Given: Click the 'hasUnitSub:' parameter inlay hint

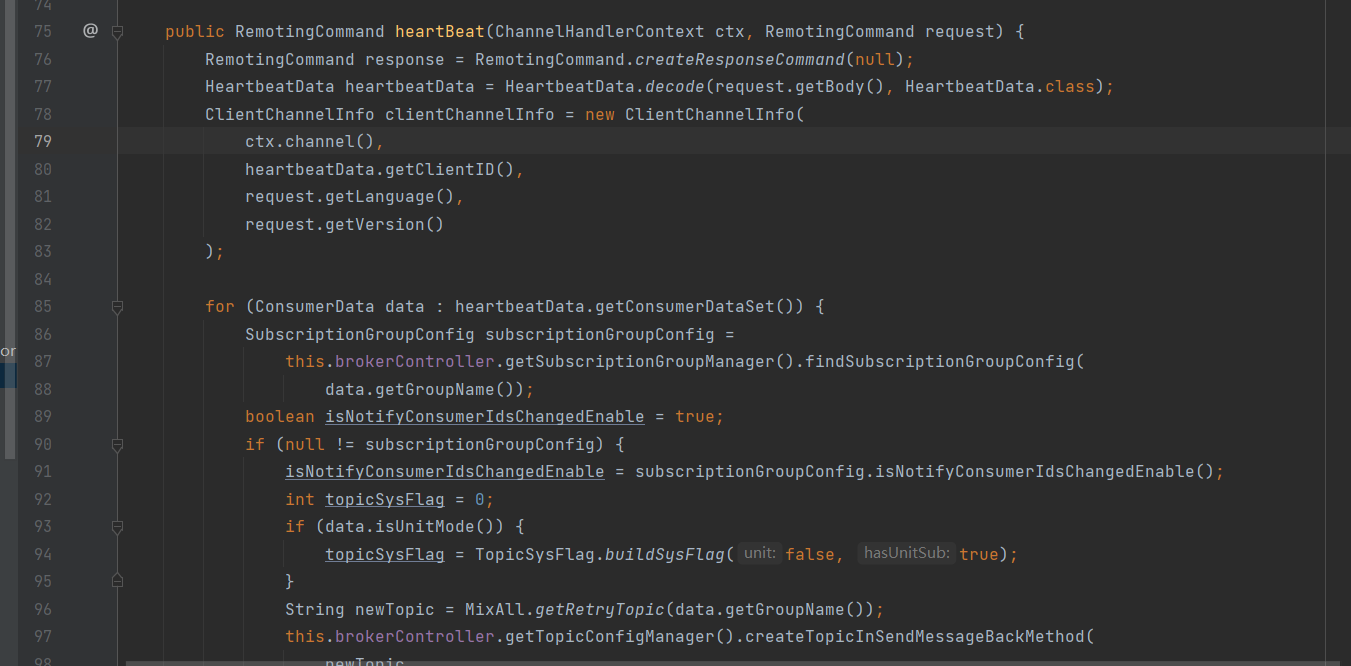Looking at the screenshot, I should coord(907,553).
